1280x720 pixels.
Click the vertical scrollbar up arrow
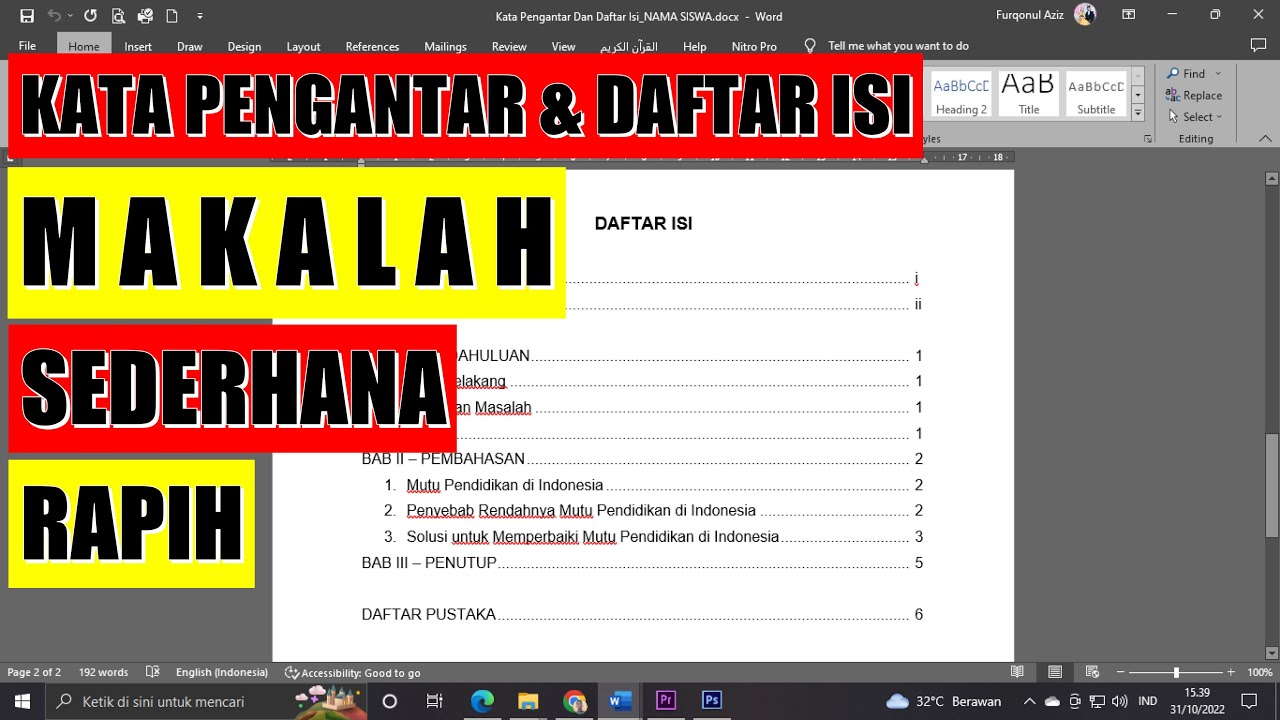[1272, 179]
